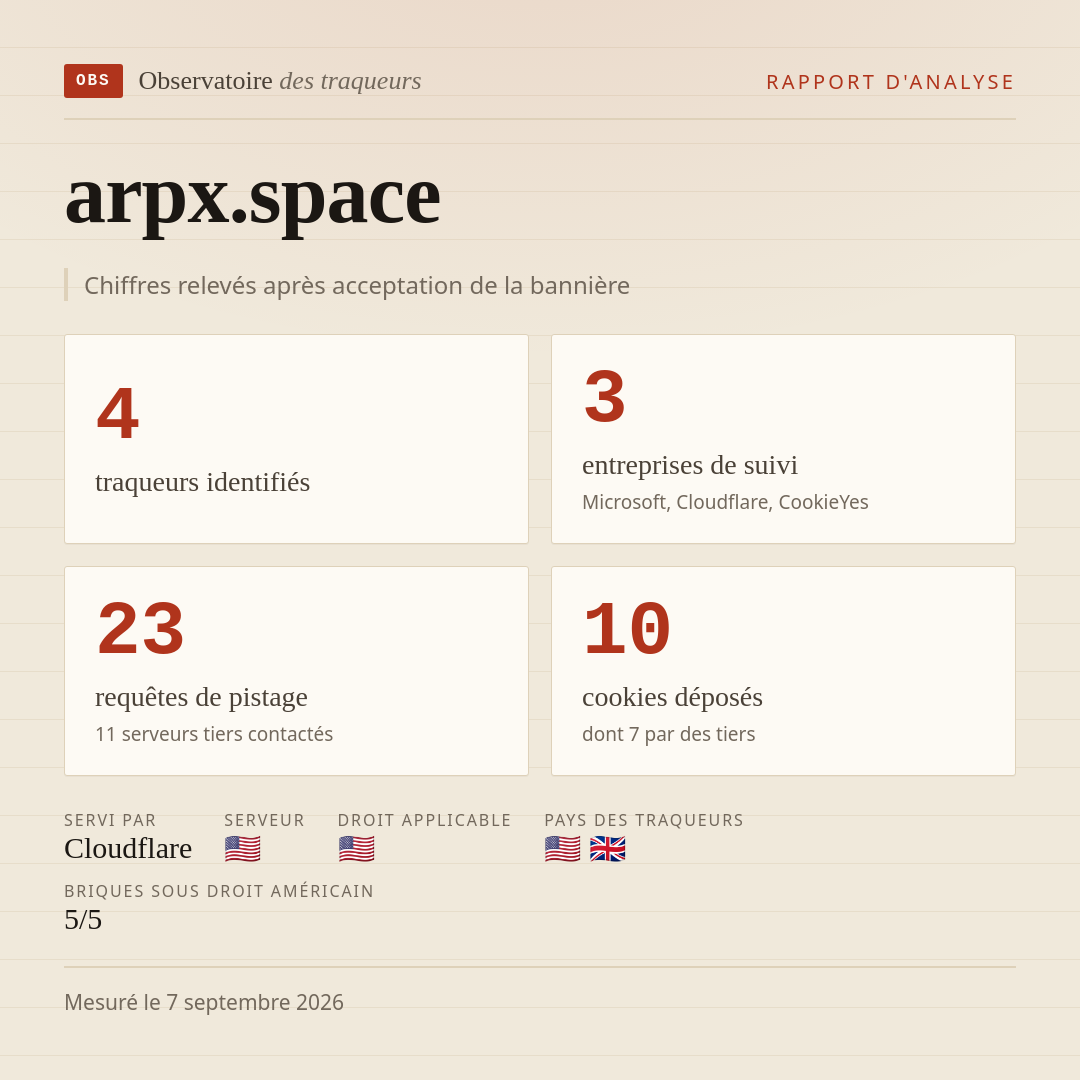Click the 'requêtes de pistage' label

[x=201, y=697]
